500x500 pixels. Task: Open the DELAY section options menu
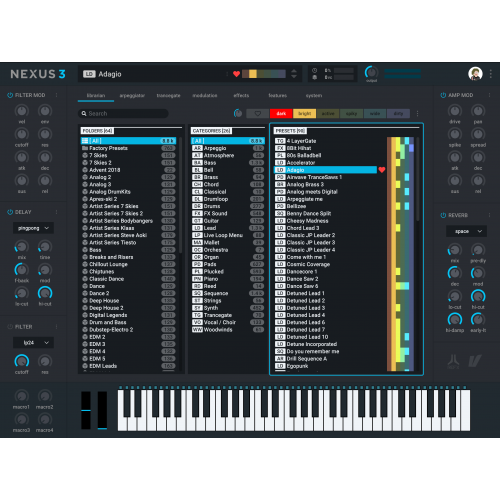[56, 212]
